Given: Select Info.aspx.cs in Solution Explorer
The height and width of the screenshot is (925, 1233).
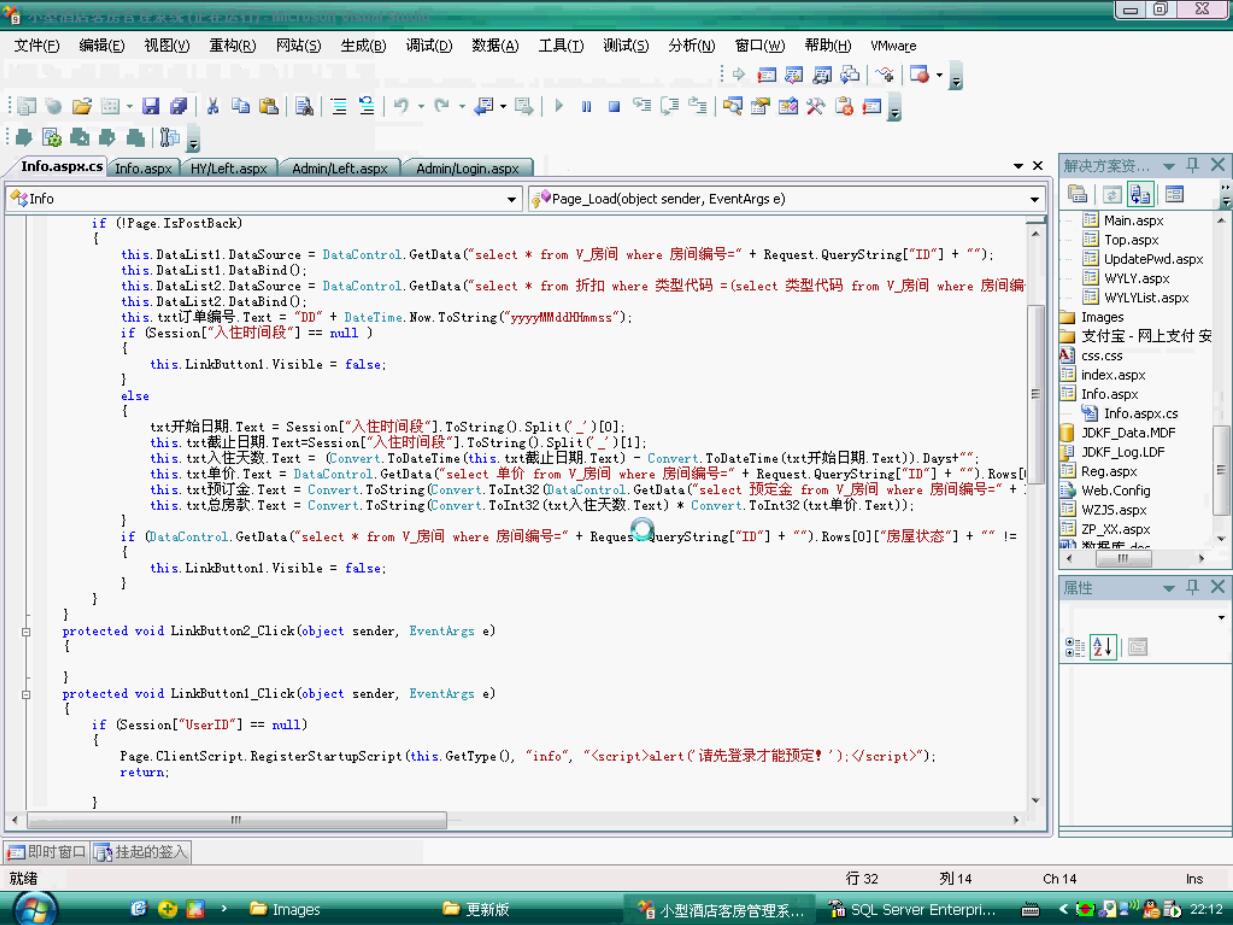Looking at the screenshot, I should tap(1140, 413).
